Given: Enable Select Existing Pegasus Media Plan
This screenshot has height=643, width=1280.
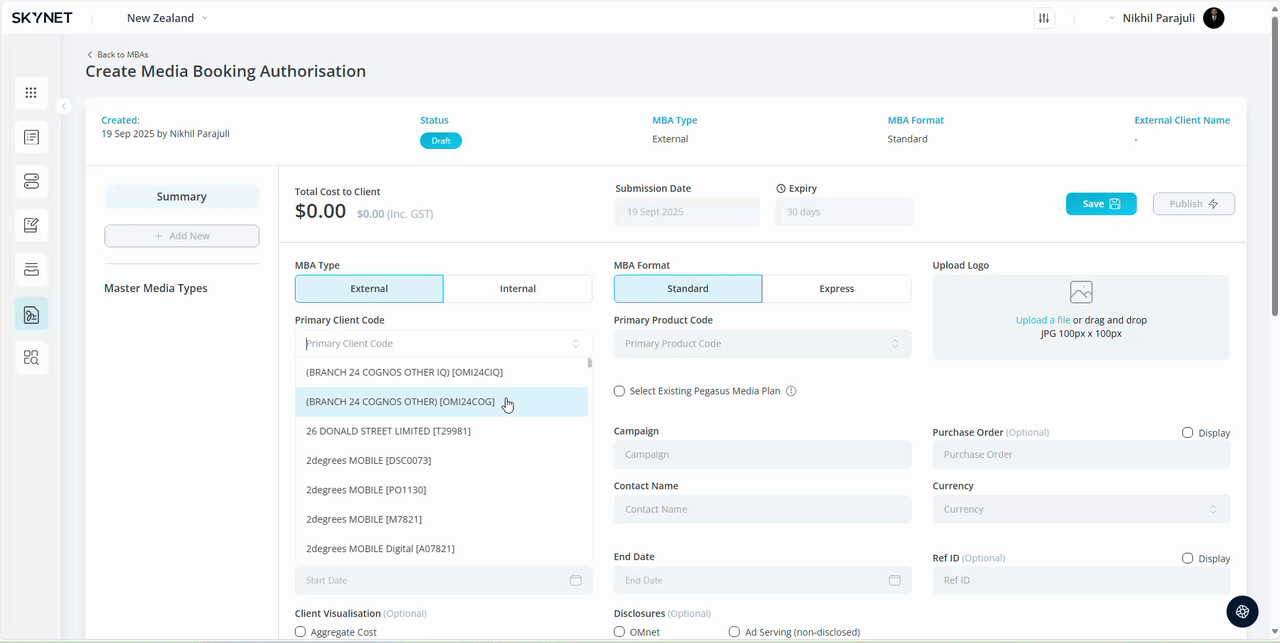Looking at the screenshot, I should point(620,391).
